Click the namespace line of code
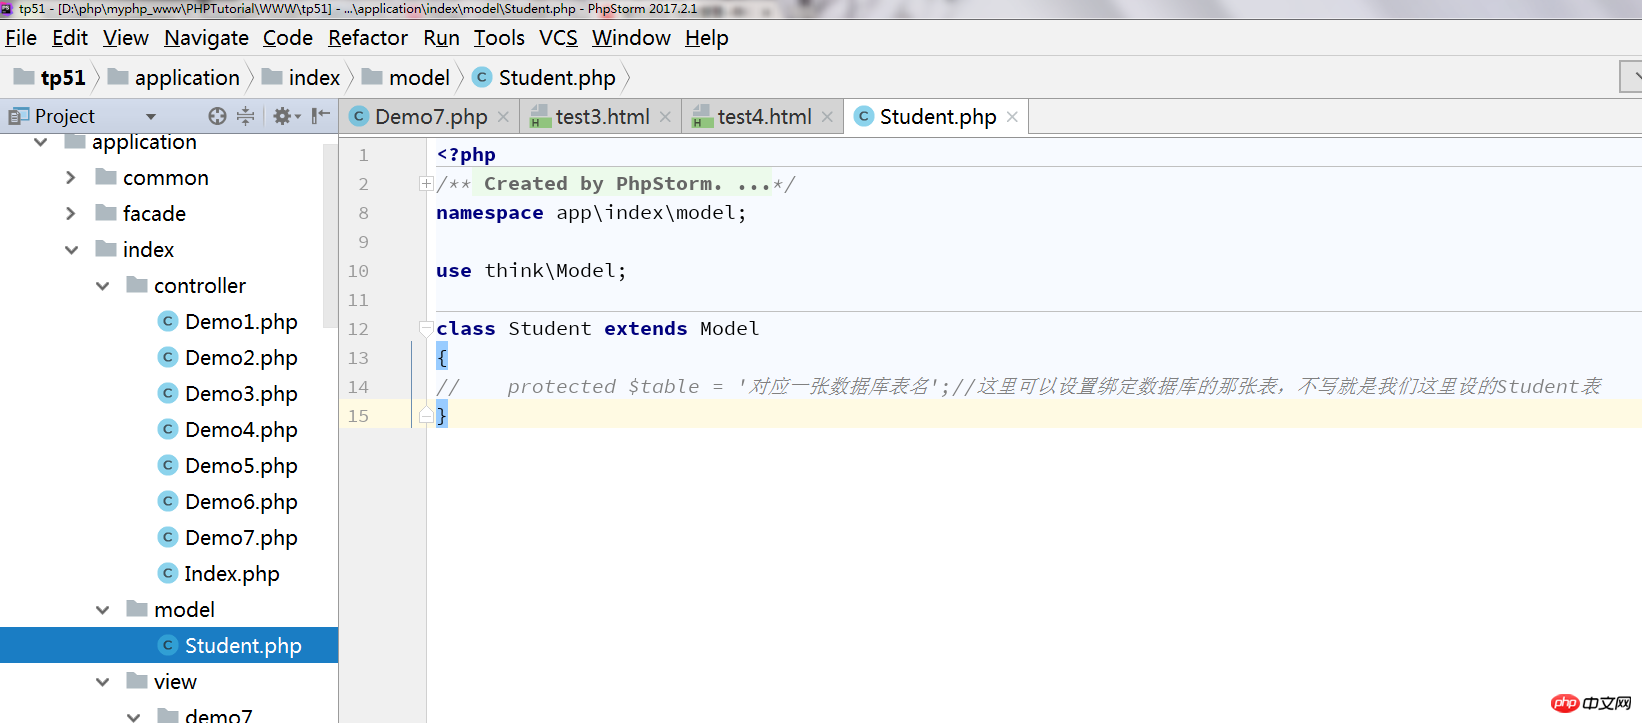This screenshot has width=1642, height=723. (x=591, y=212)
